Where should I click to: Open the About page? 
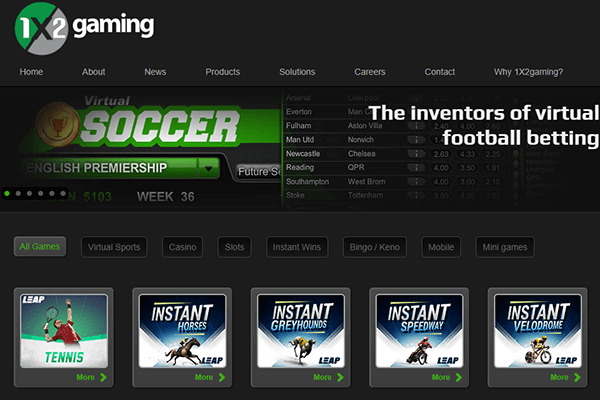pyautogui.click(x=93, y=72)
